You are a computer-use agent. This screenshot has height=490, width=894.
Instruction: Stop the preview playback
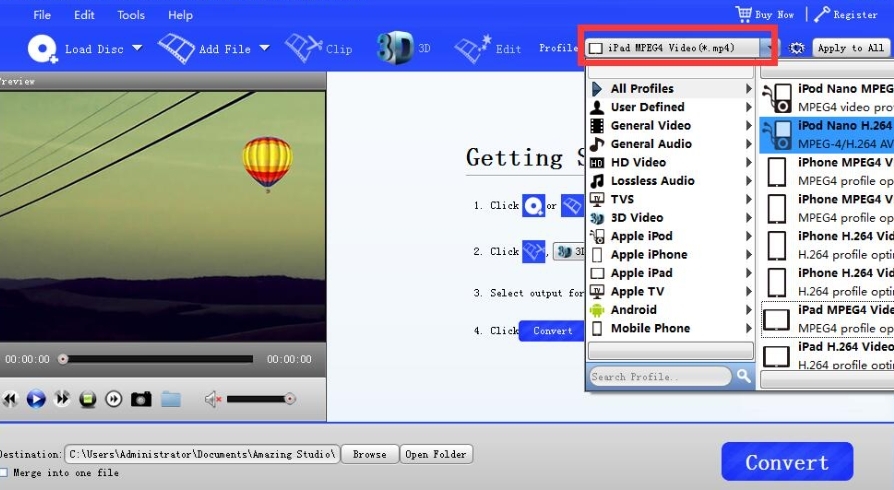point(87,399)
